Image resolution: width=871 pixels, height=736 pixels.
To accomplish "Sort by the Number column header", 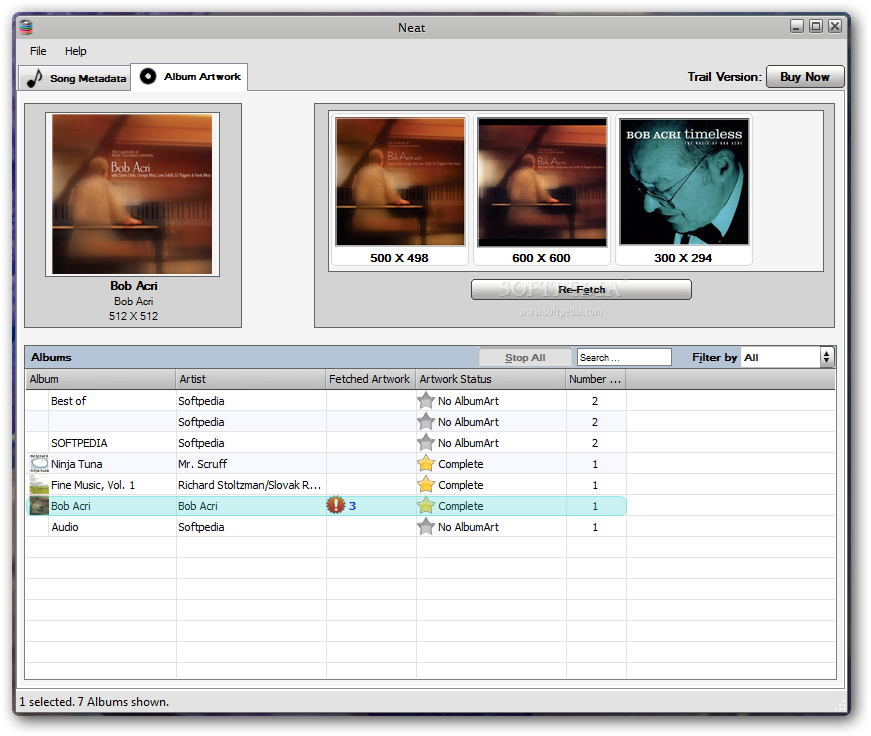I will click(595, 379).
